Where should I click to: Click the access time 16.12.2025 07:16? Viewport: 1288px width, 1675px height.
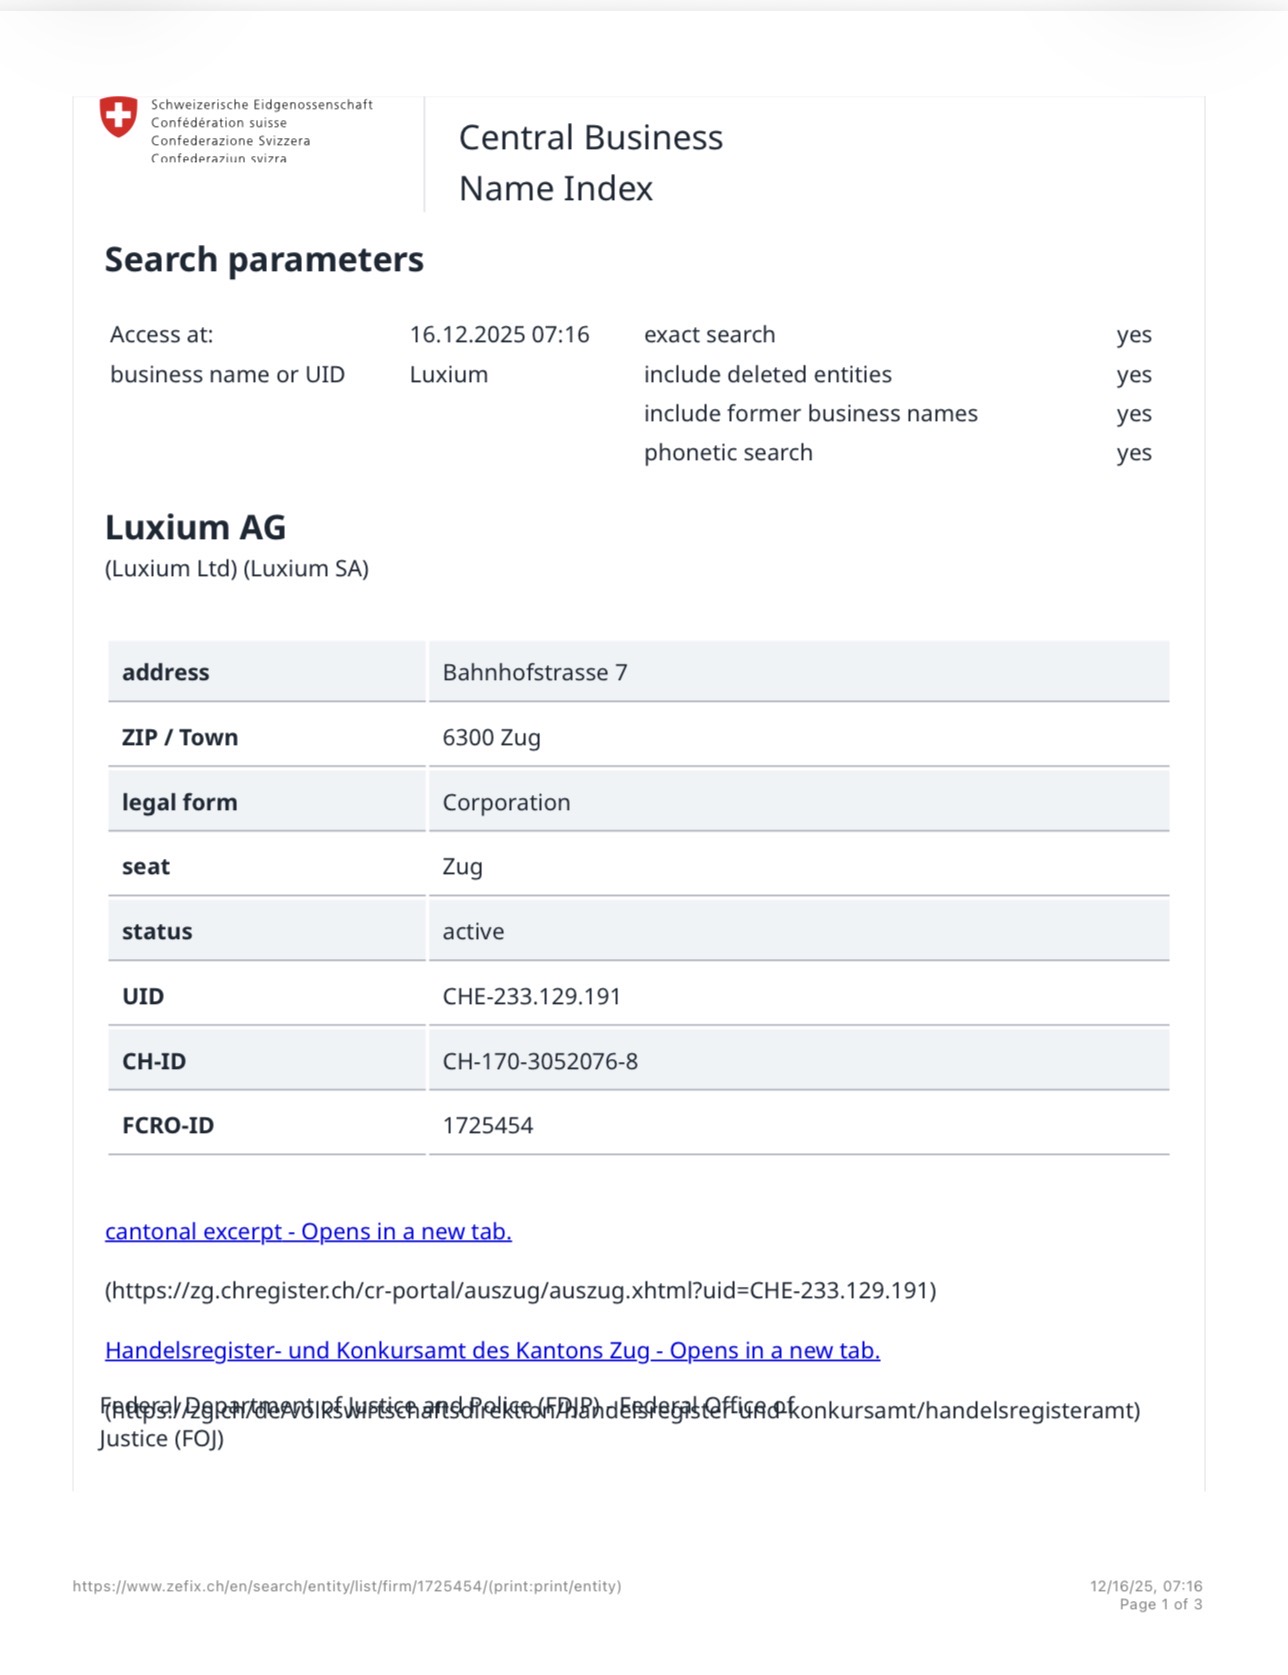[x=499, y=334]
